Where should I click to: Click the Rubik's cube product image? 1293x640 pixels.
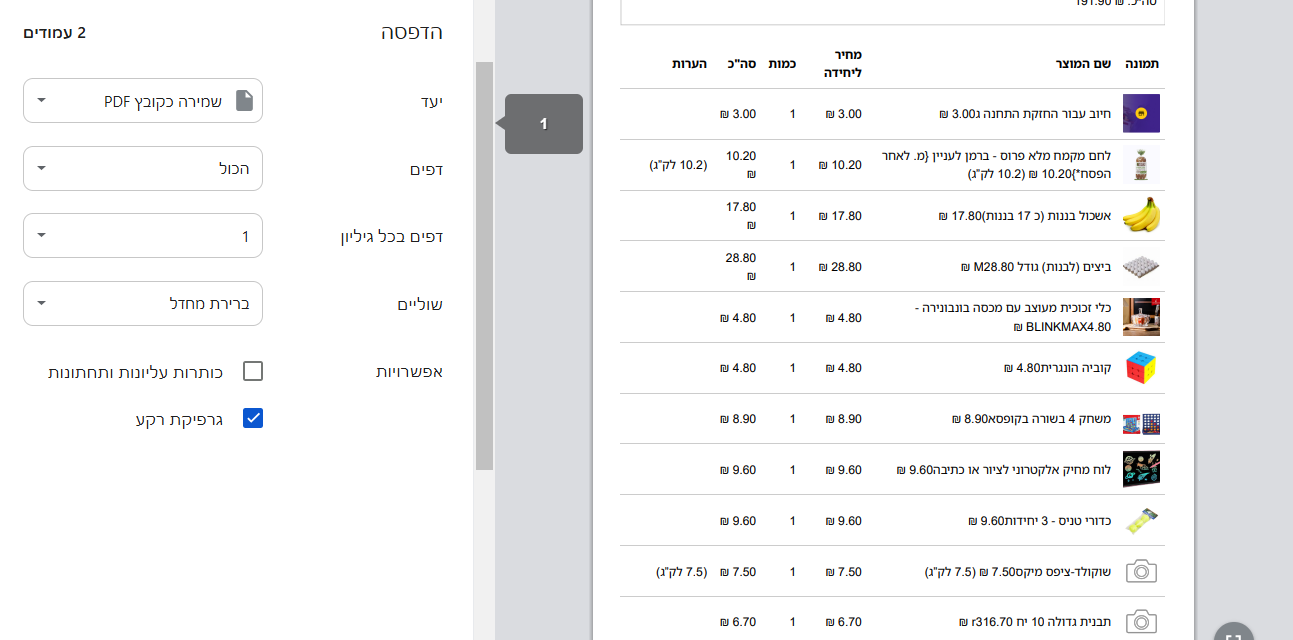[1141, 368]
